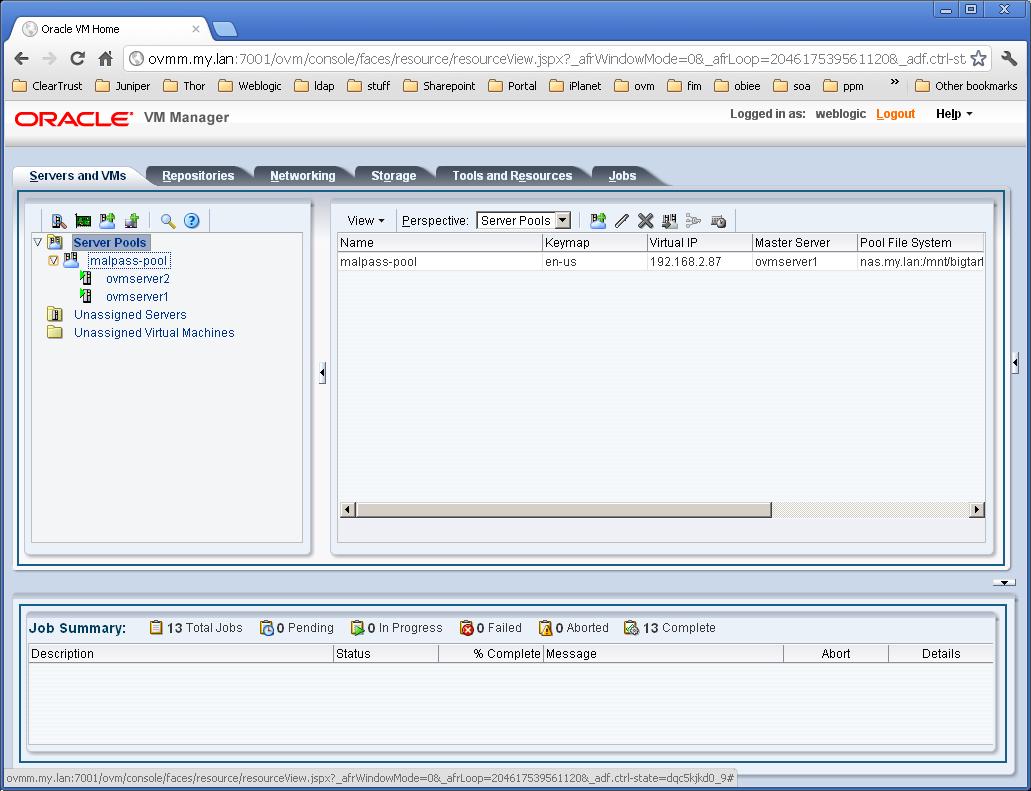
Task: Click the Pending jobs clock icon
Action: (266, 628)
